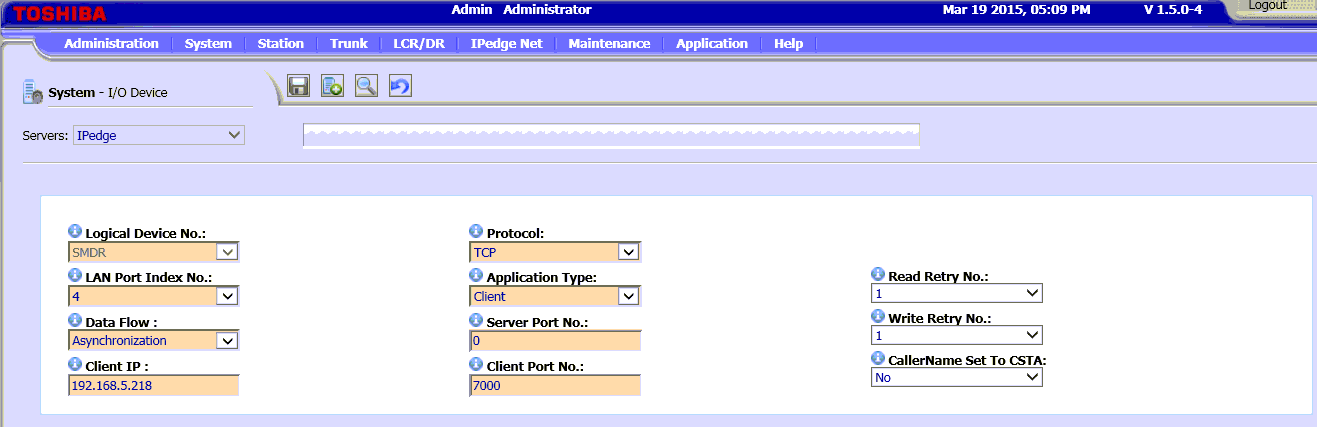Click the add new record icon
This screenshot has height=427, width=1317.
(332, 86)
